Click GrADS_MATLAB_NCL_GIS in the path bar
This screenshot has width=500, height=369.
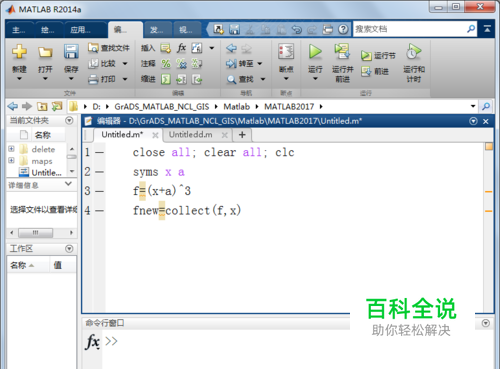(x=162, y=107)
